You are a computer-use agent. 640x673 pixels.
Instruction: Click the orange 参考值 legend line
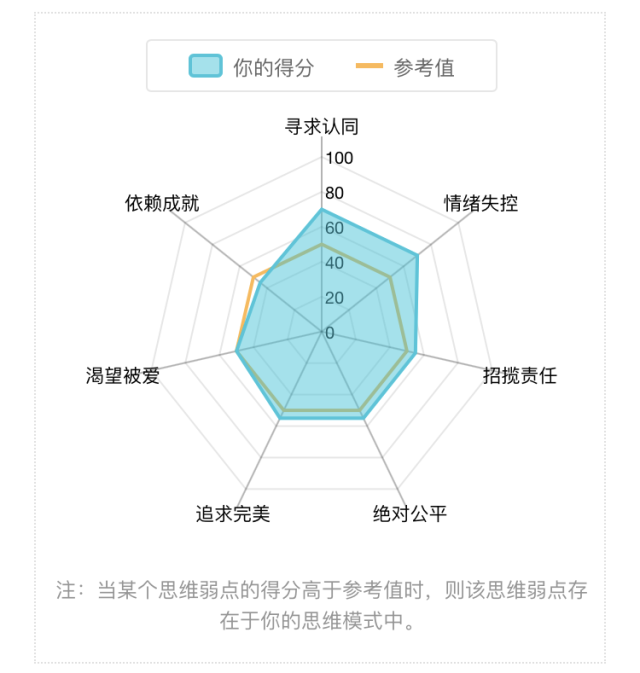click(369, 67)
